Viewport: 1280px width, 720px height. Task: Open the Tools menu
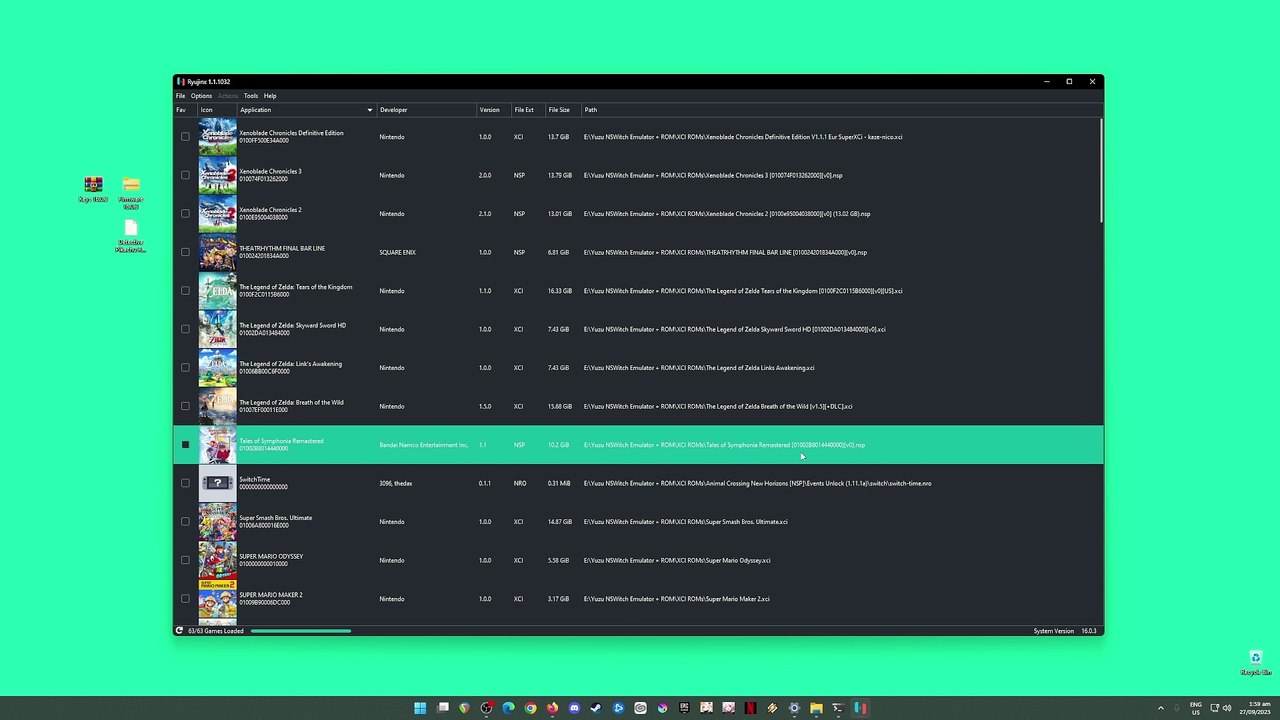tap(251, 96)
